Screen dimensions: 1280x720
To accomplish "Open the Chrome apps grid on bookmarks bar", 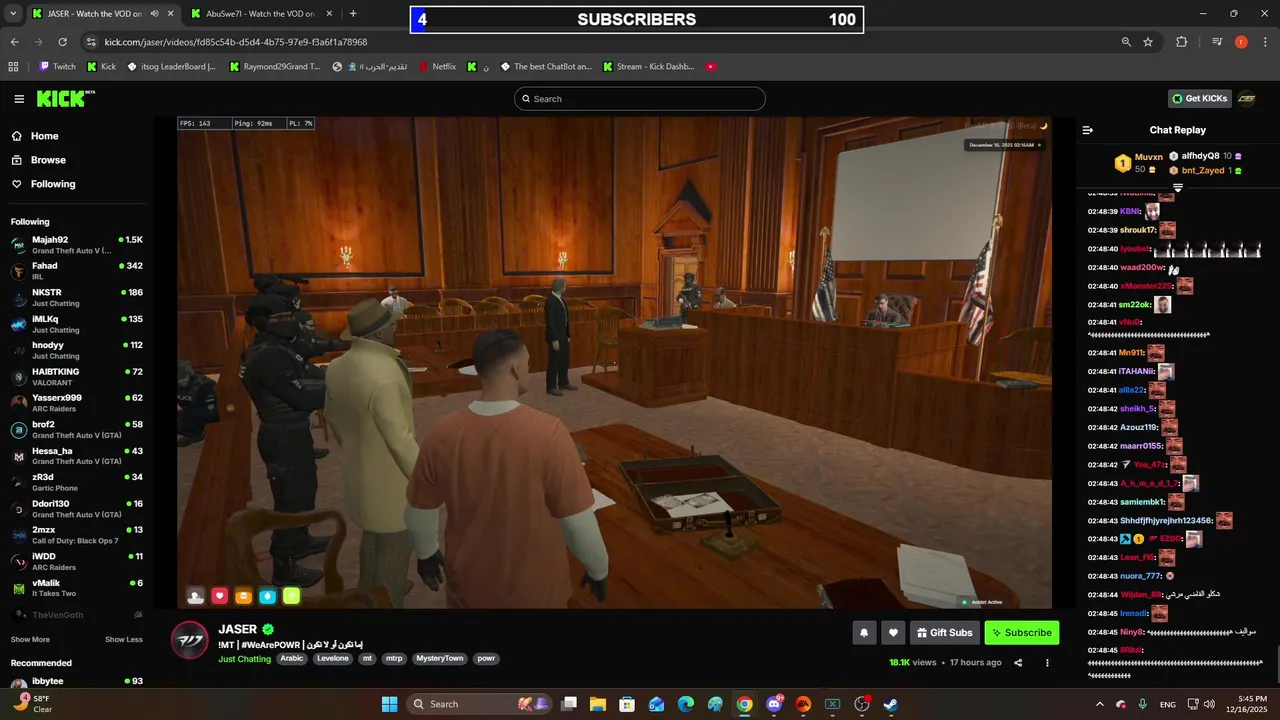I will pyautogui.click(x=13, y=67).
